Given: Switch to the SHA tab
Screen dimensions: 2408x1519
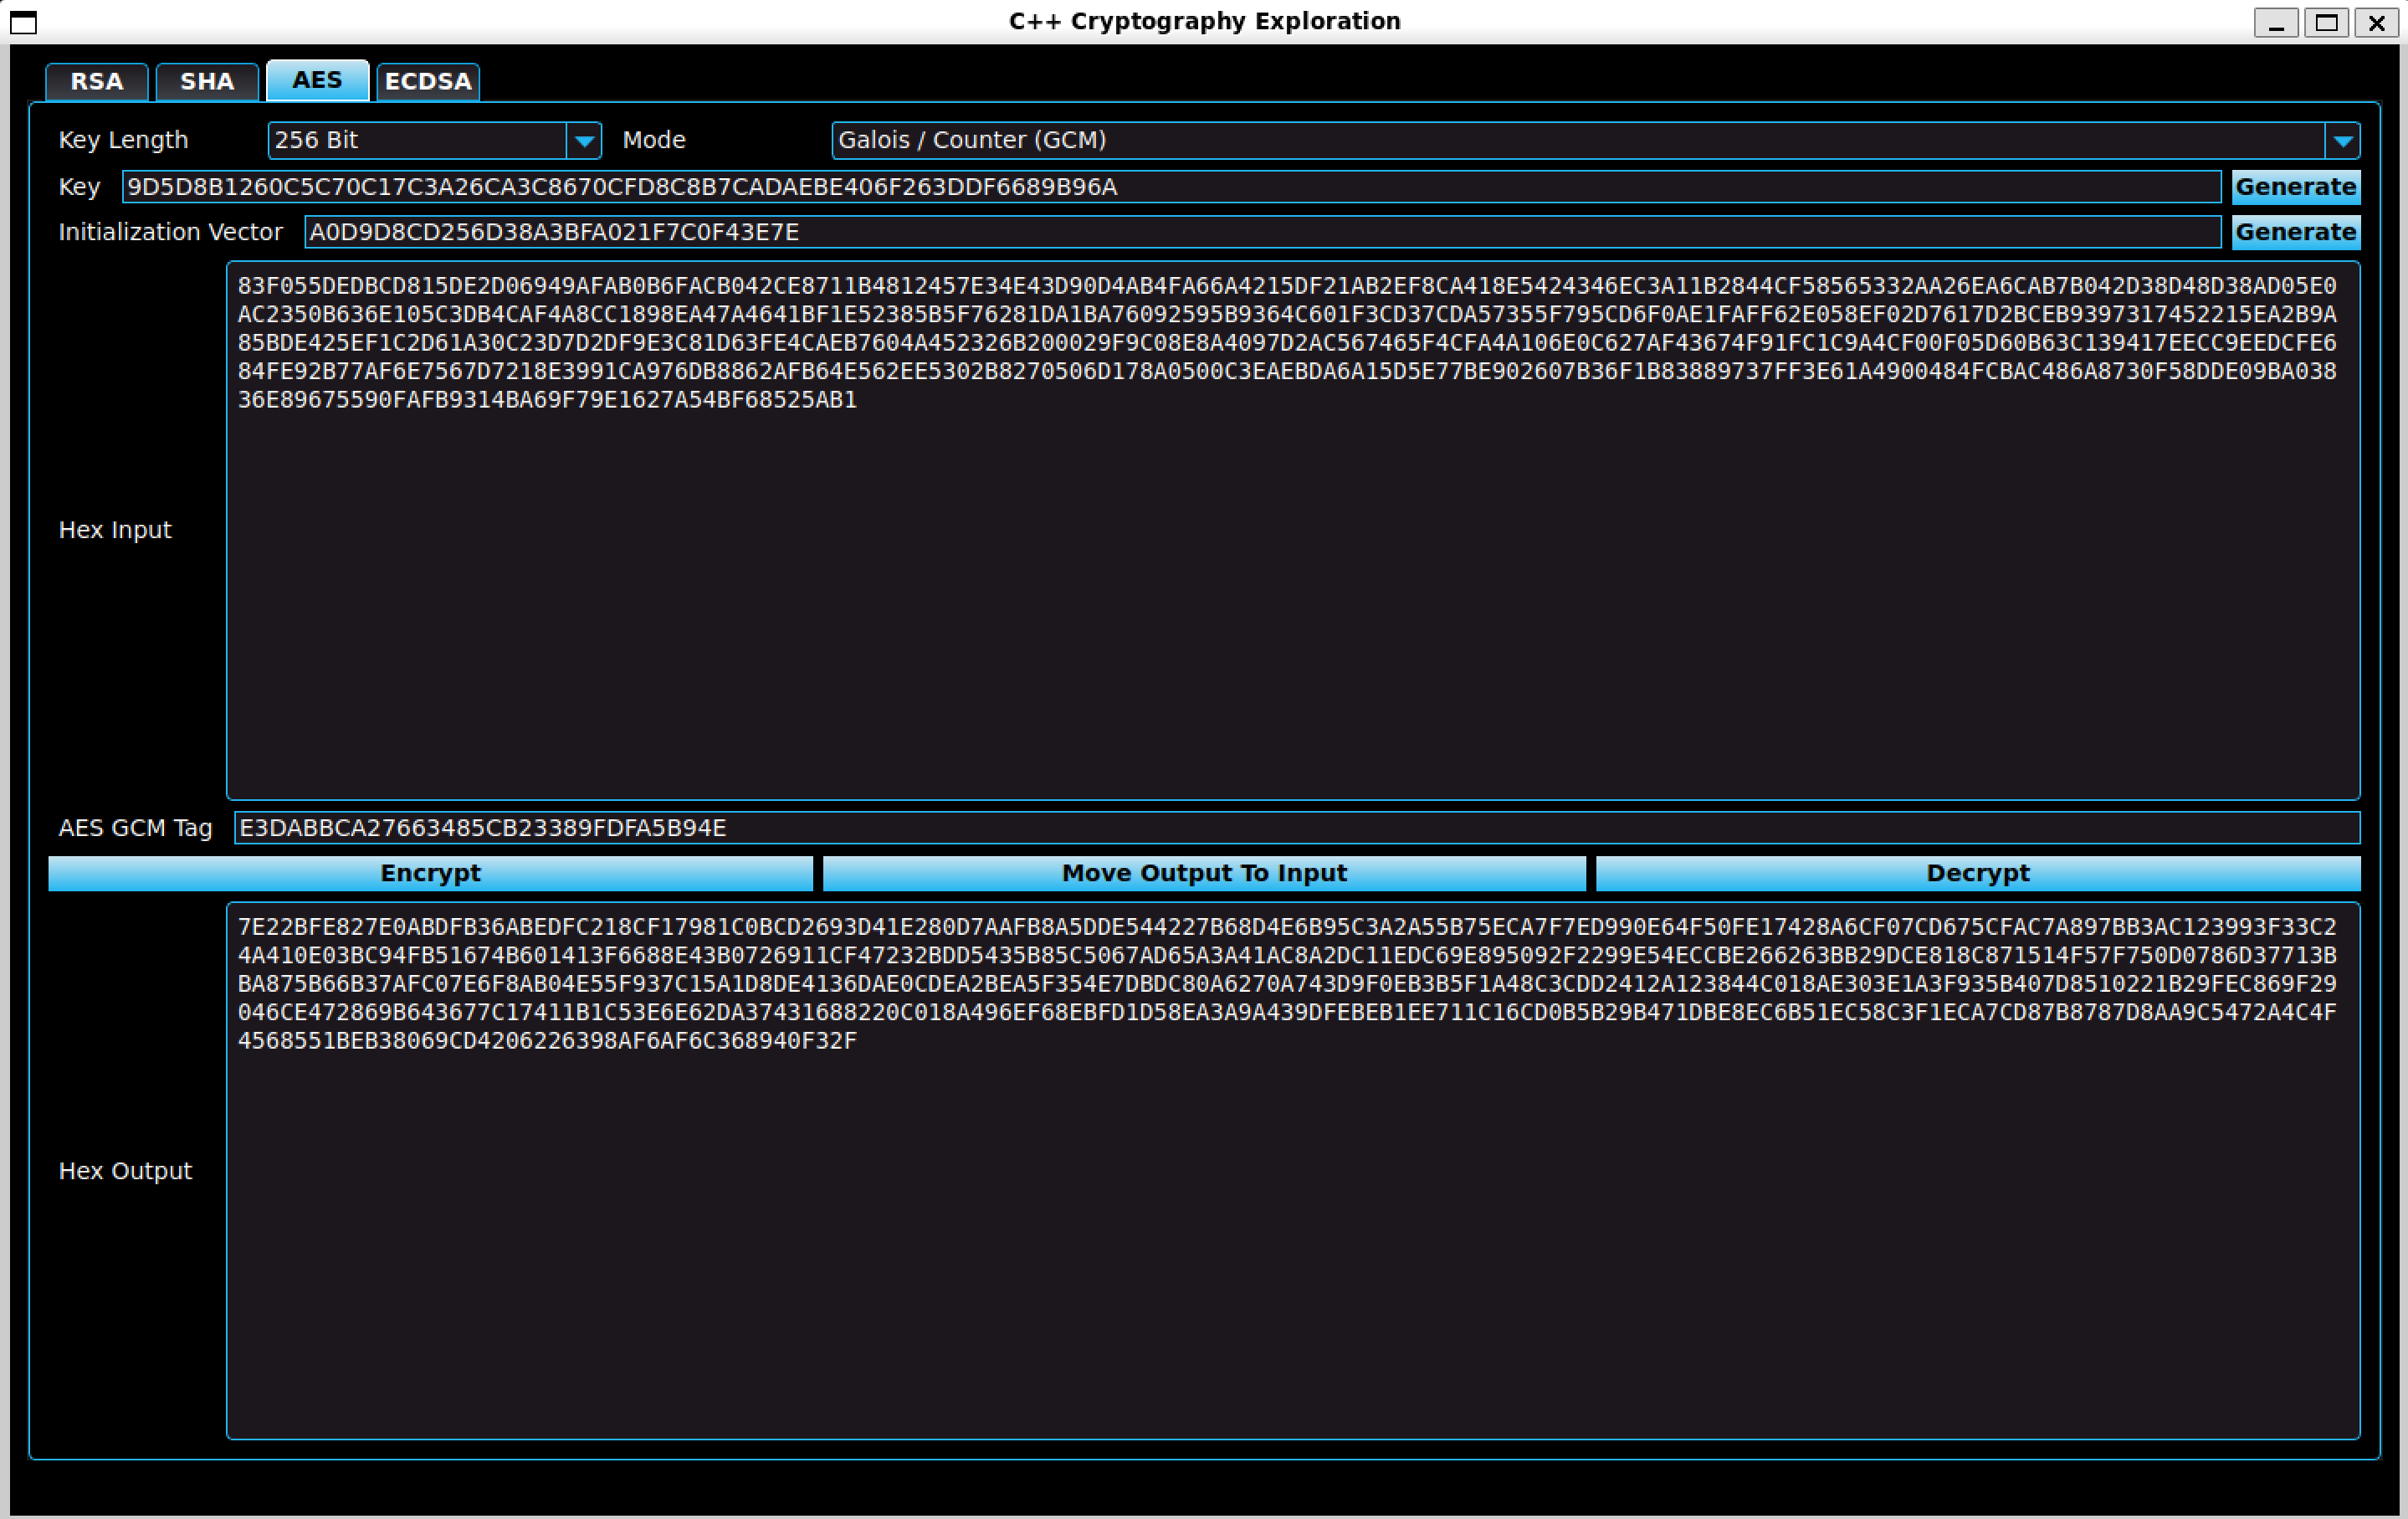Looking at the screenshot, I should tap(206, 81).
